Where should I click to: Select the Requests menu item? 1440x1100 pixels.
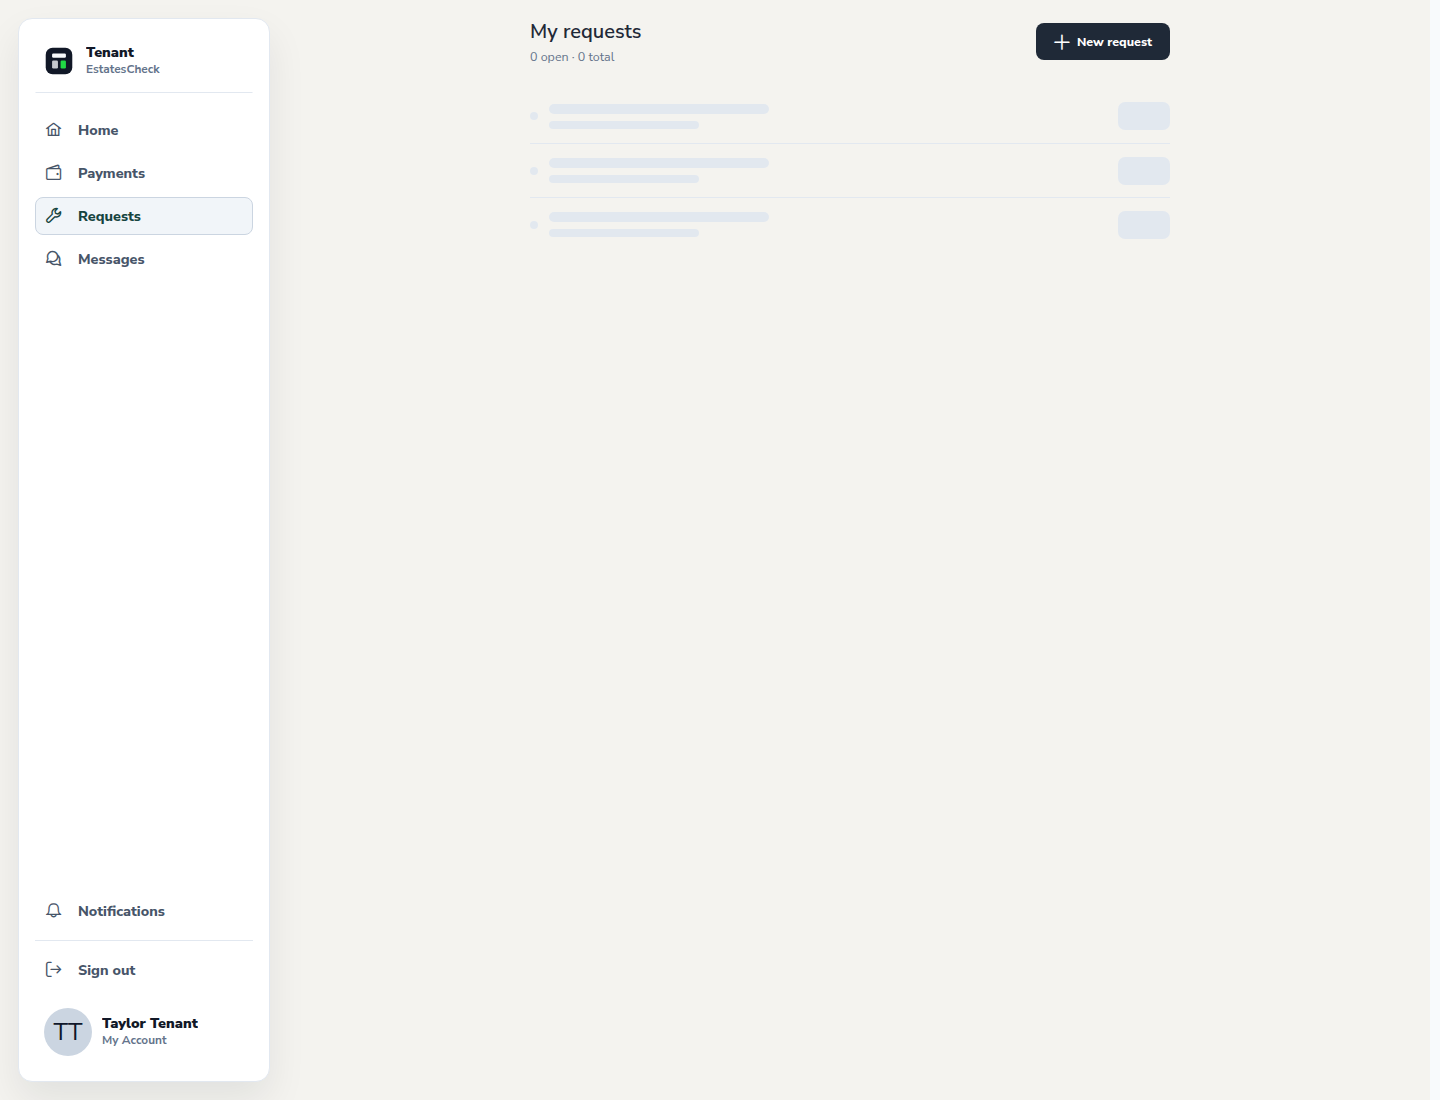pos(144,216)
